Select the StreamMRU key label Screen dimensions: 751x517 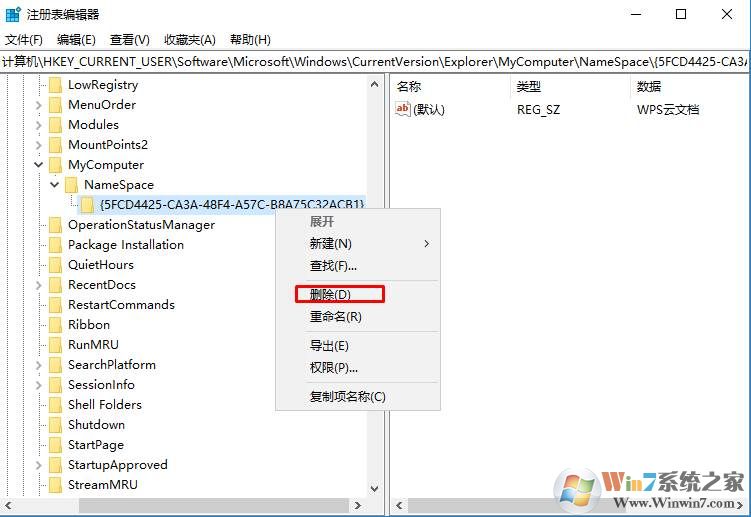point(102,485)
